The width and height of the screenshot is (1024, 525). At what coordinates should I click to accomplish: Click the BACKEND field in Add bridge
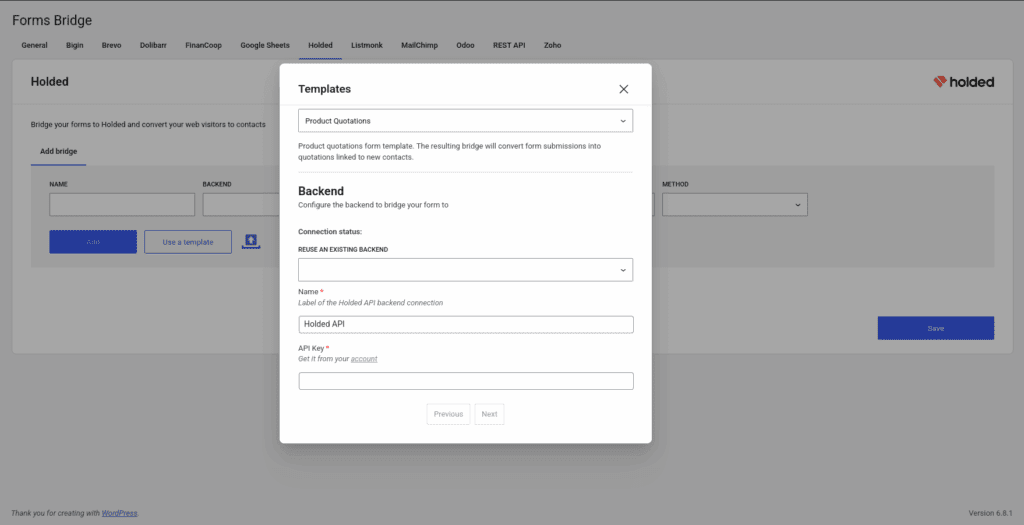[x=242, y=204]
